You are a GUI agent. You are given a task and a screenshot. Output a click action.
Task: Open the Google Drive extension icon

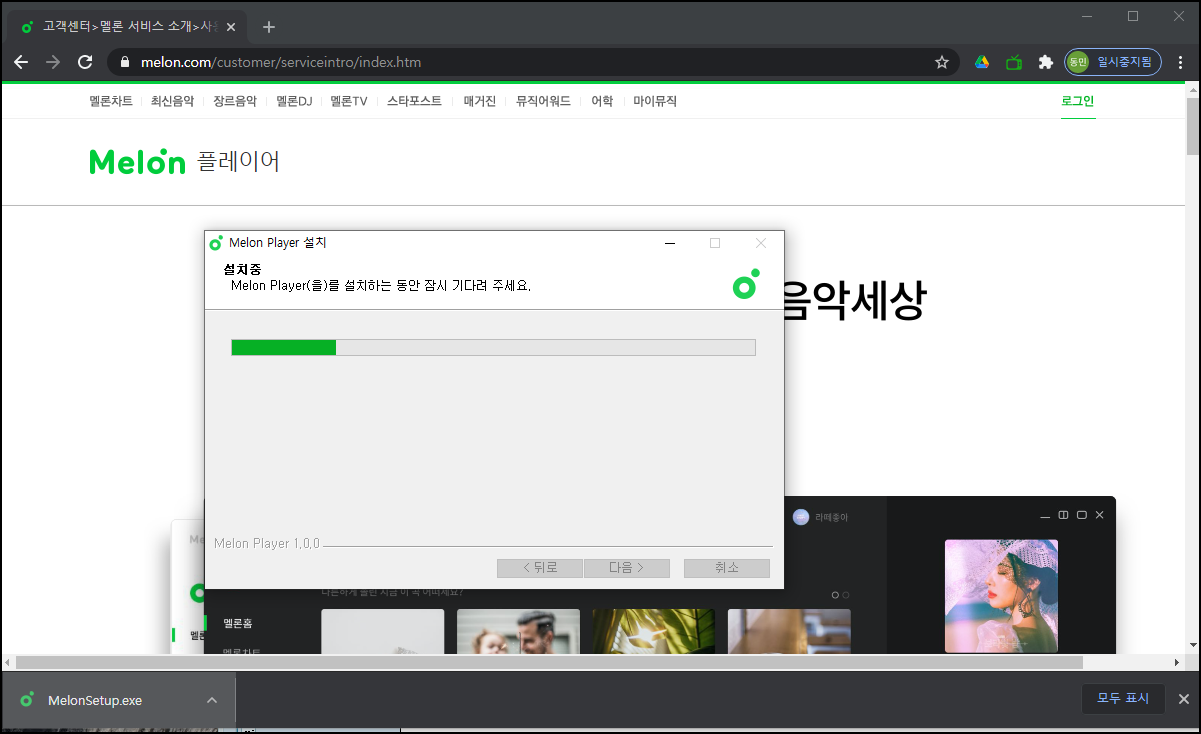pyautogui.click(x=982, y=62)
